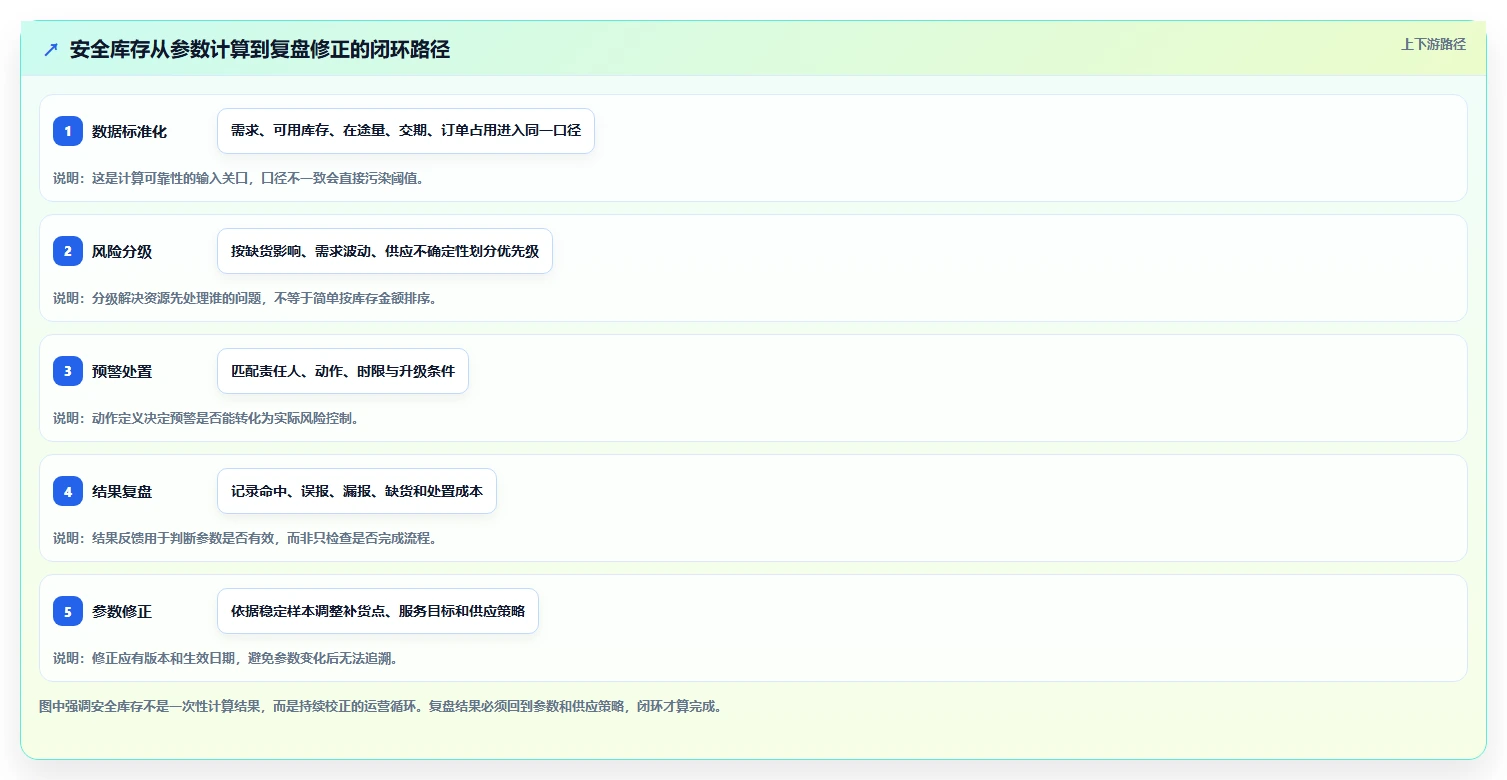Click step number 3 badge
1507x780 pixels.
(68, 371)
